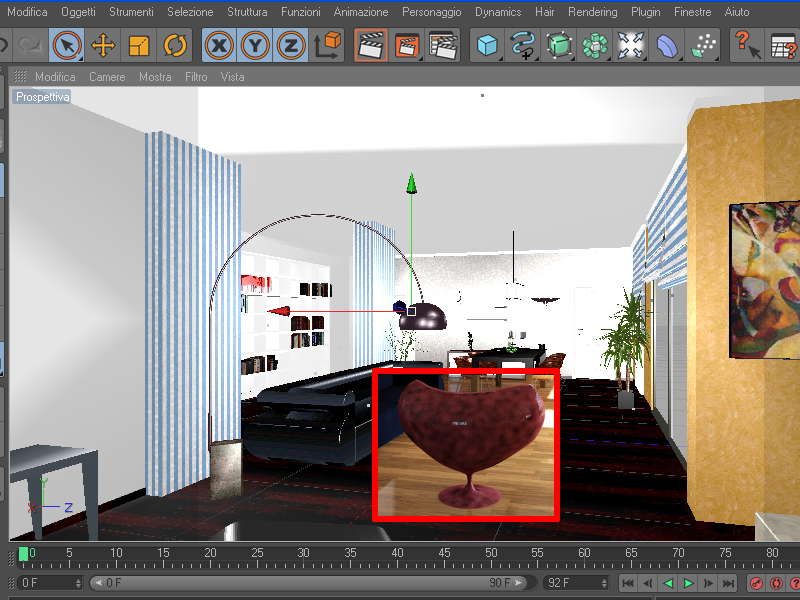Activate the Move tool
800x600 pixels.
(x=103, y=45)
